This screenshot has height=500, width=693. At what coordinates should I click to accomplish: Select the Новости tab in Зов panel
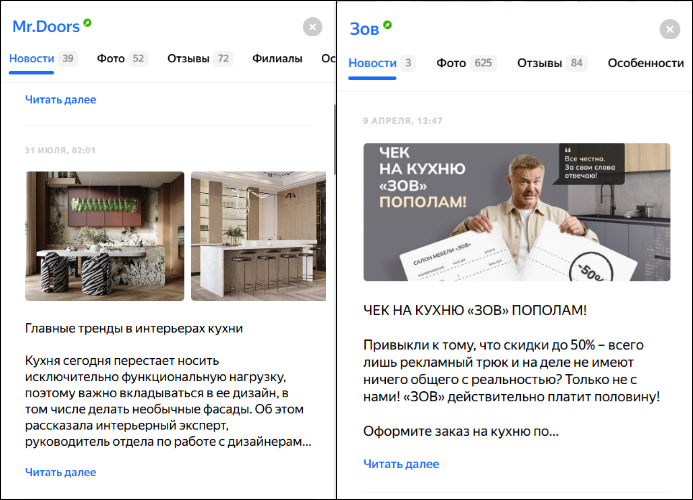pyautogui.click(x=373, y=63)
